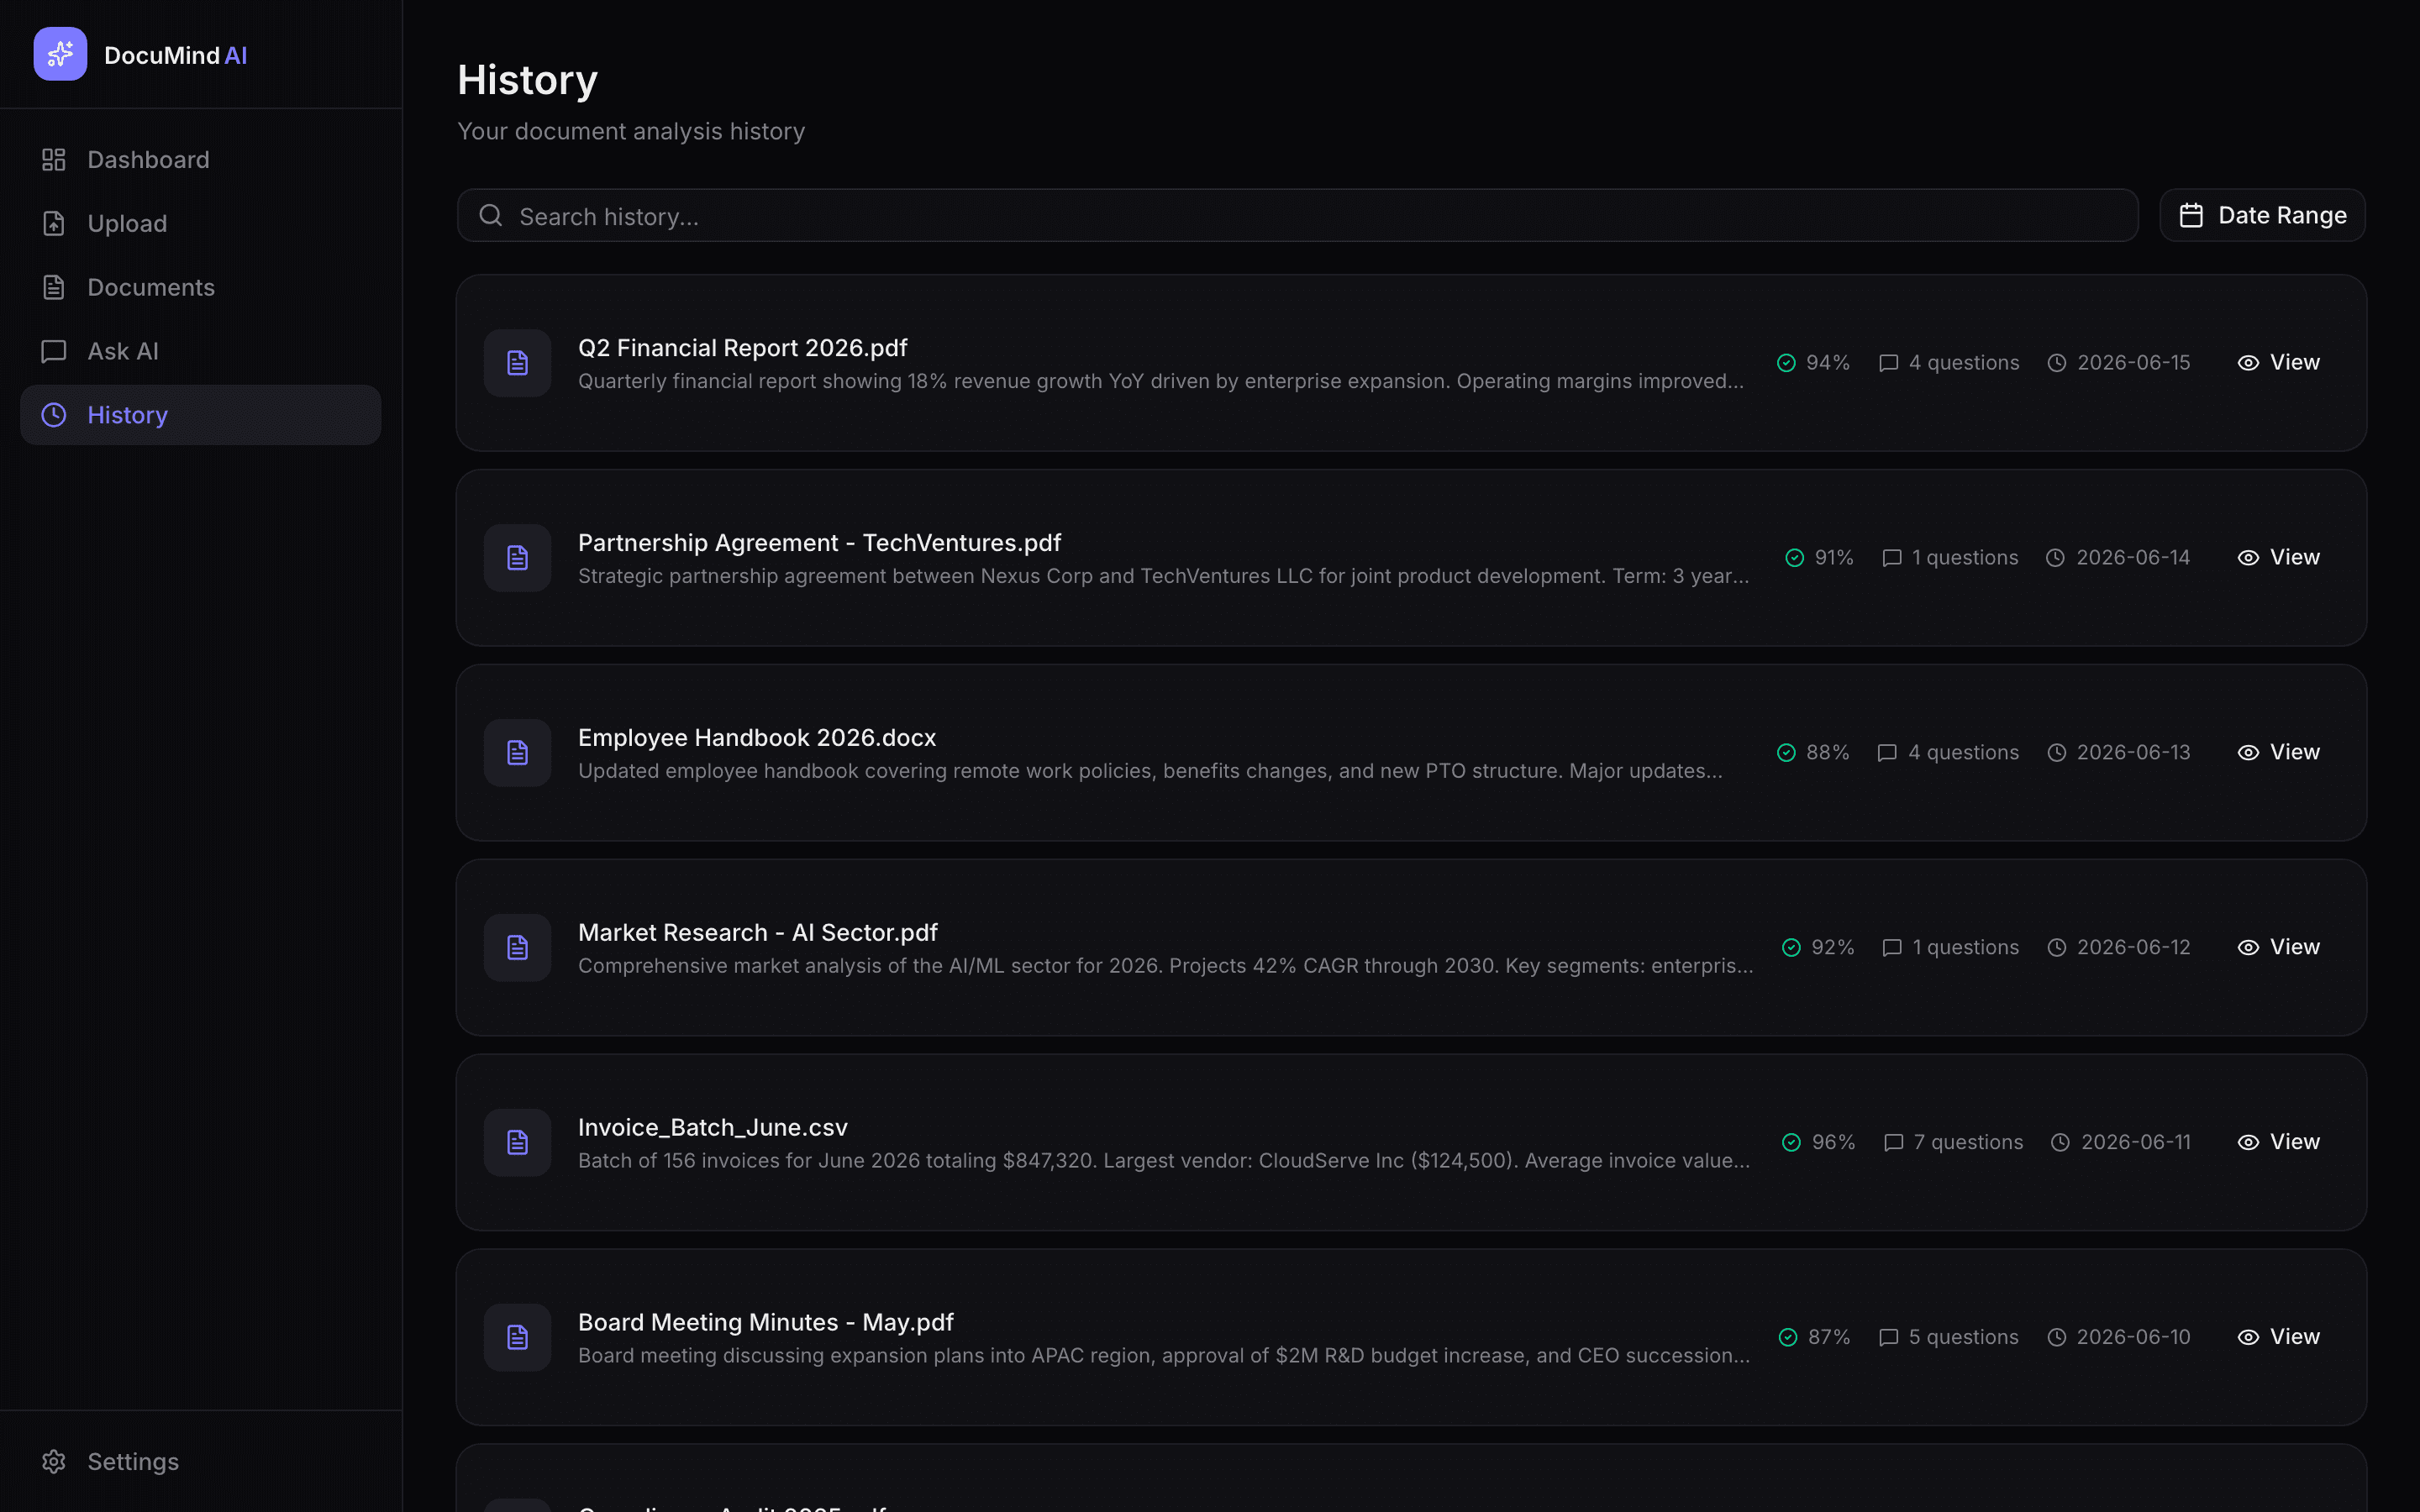Click the document icon of Employee Handbook
2420x1512 pixels.
coord(517,753)
